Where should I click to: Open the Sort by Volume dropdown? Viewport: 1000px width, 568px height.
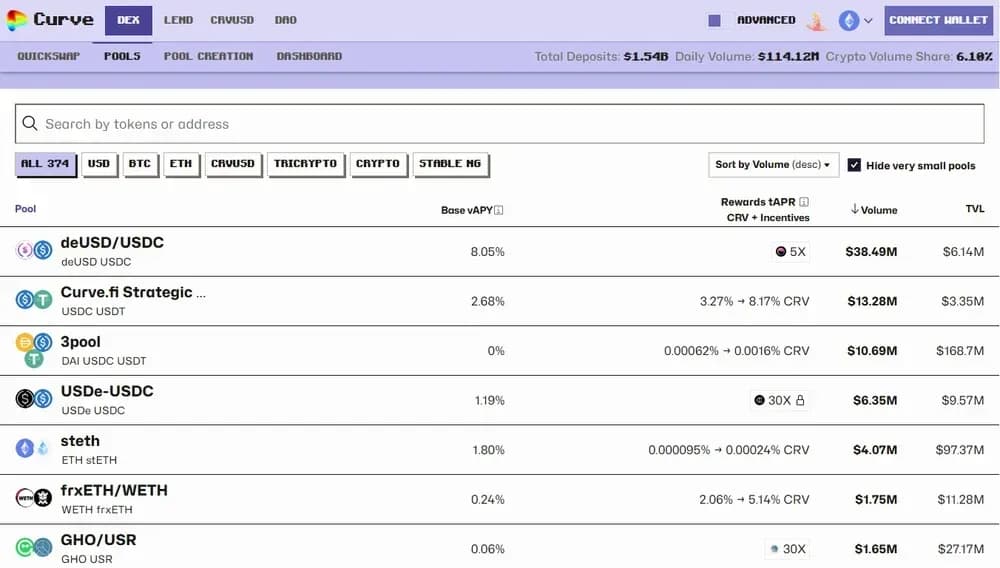coord(773,164)
